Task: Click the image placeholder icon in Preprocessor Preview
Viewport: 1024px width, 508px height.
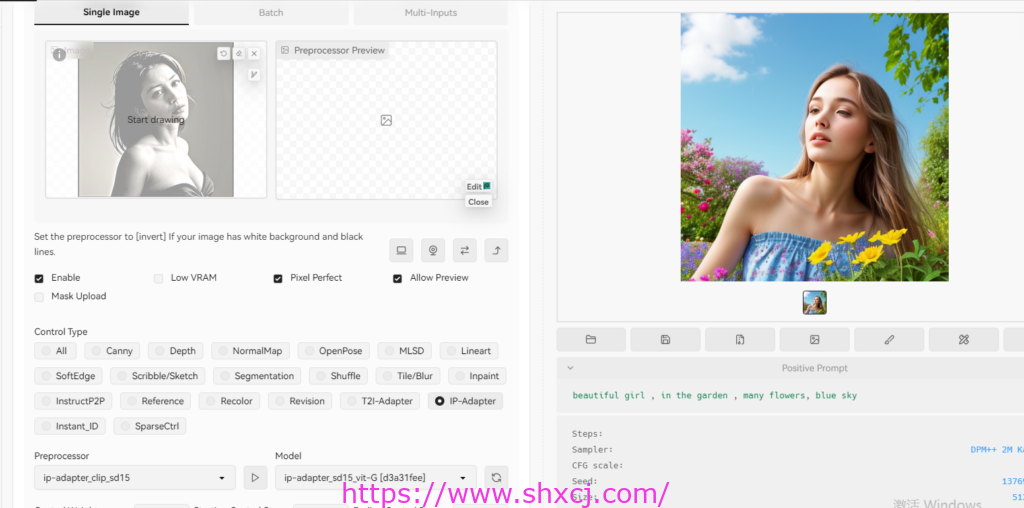Action: pyautogui.click(x=386, y=120)
